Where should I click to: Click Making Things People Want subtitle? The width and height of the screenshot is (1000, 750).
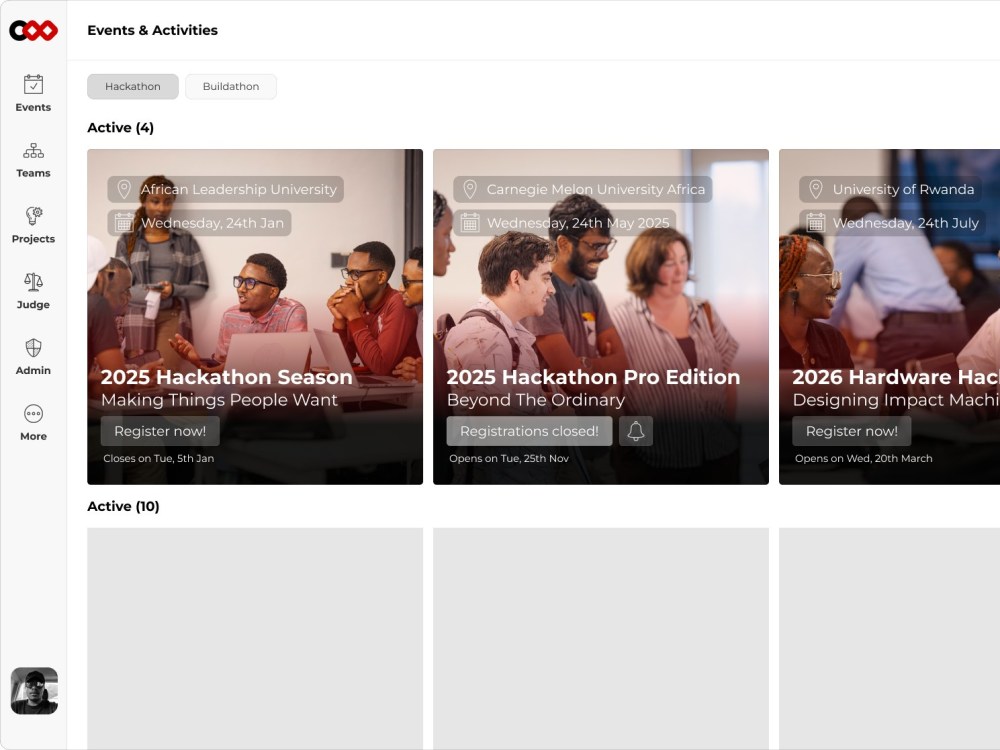pos(219,400)
